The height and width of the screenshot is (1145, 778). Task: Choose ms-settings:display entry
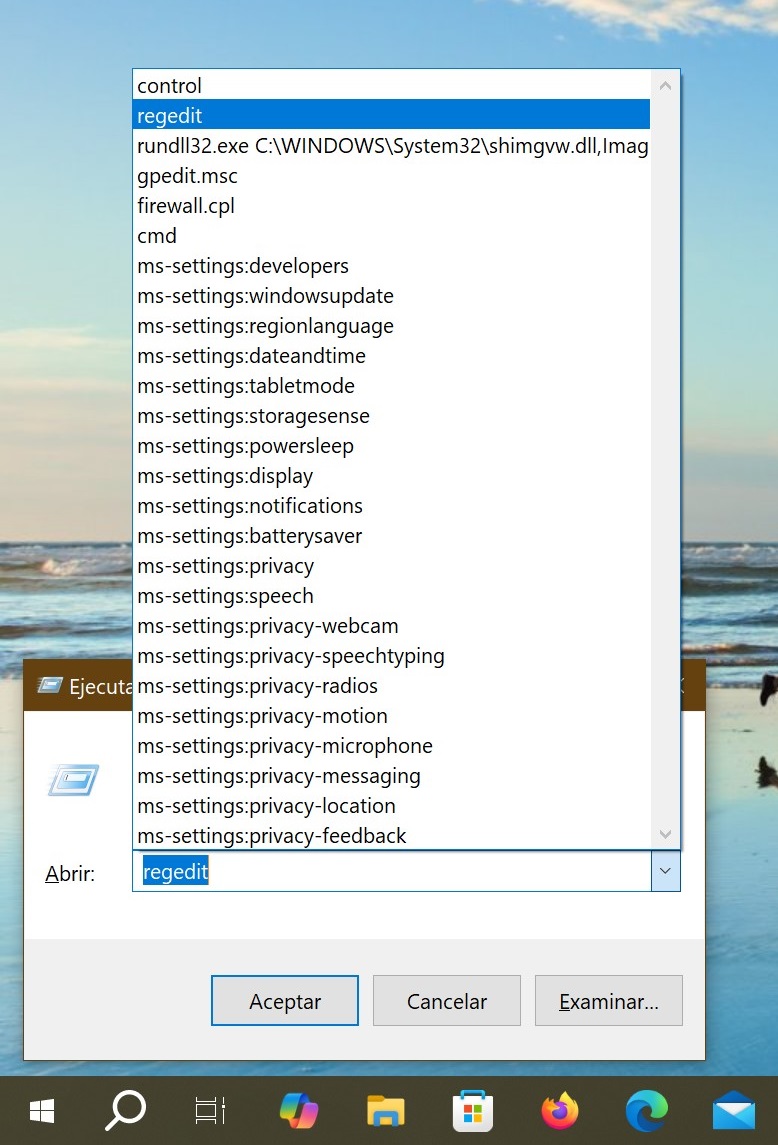[x=392, y=475]
